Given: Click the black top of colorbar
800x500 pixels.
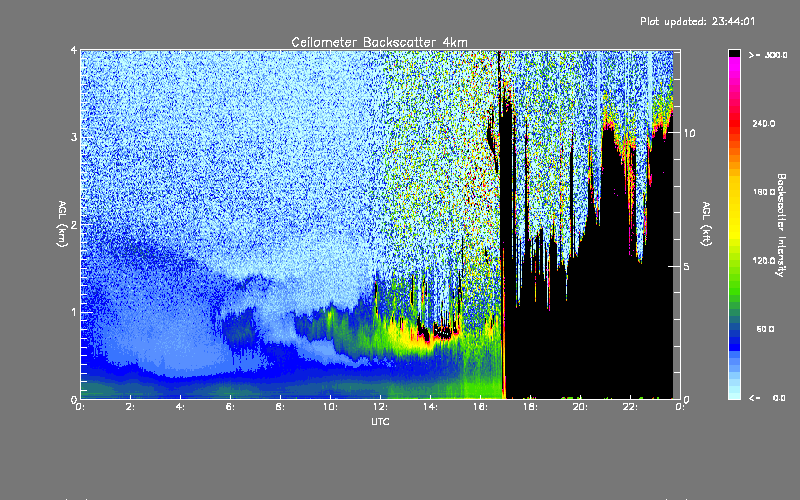Looking at the screenshot, I should (734, 53).
